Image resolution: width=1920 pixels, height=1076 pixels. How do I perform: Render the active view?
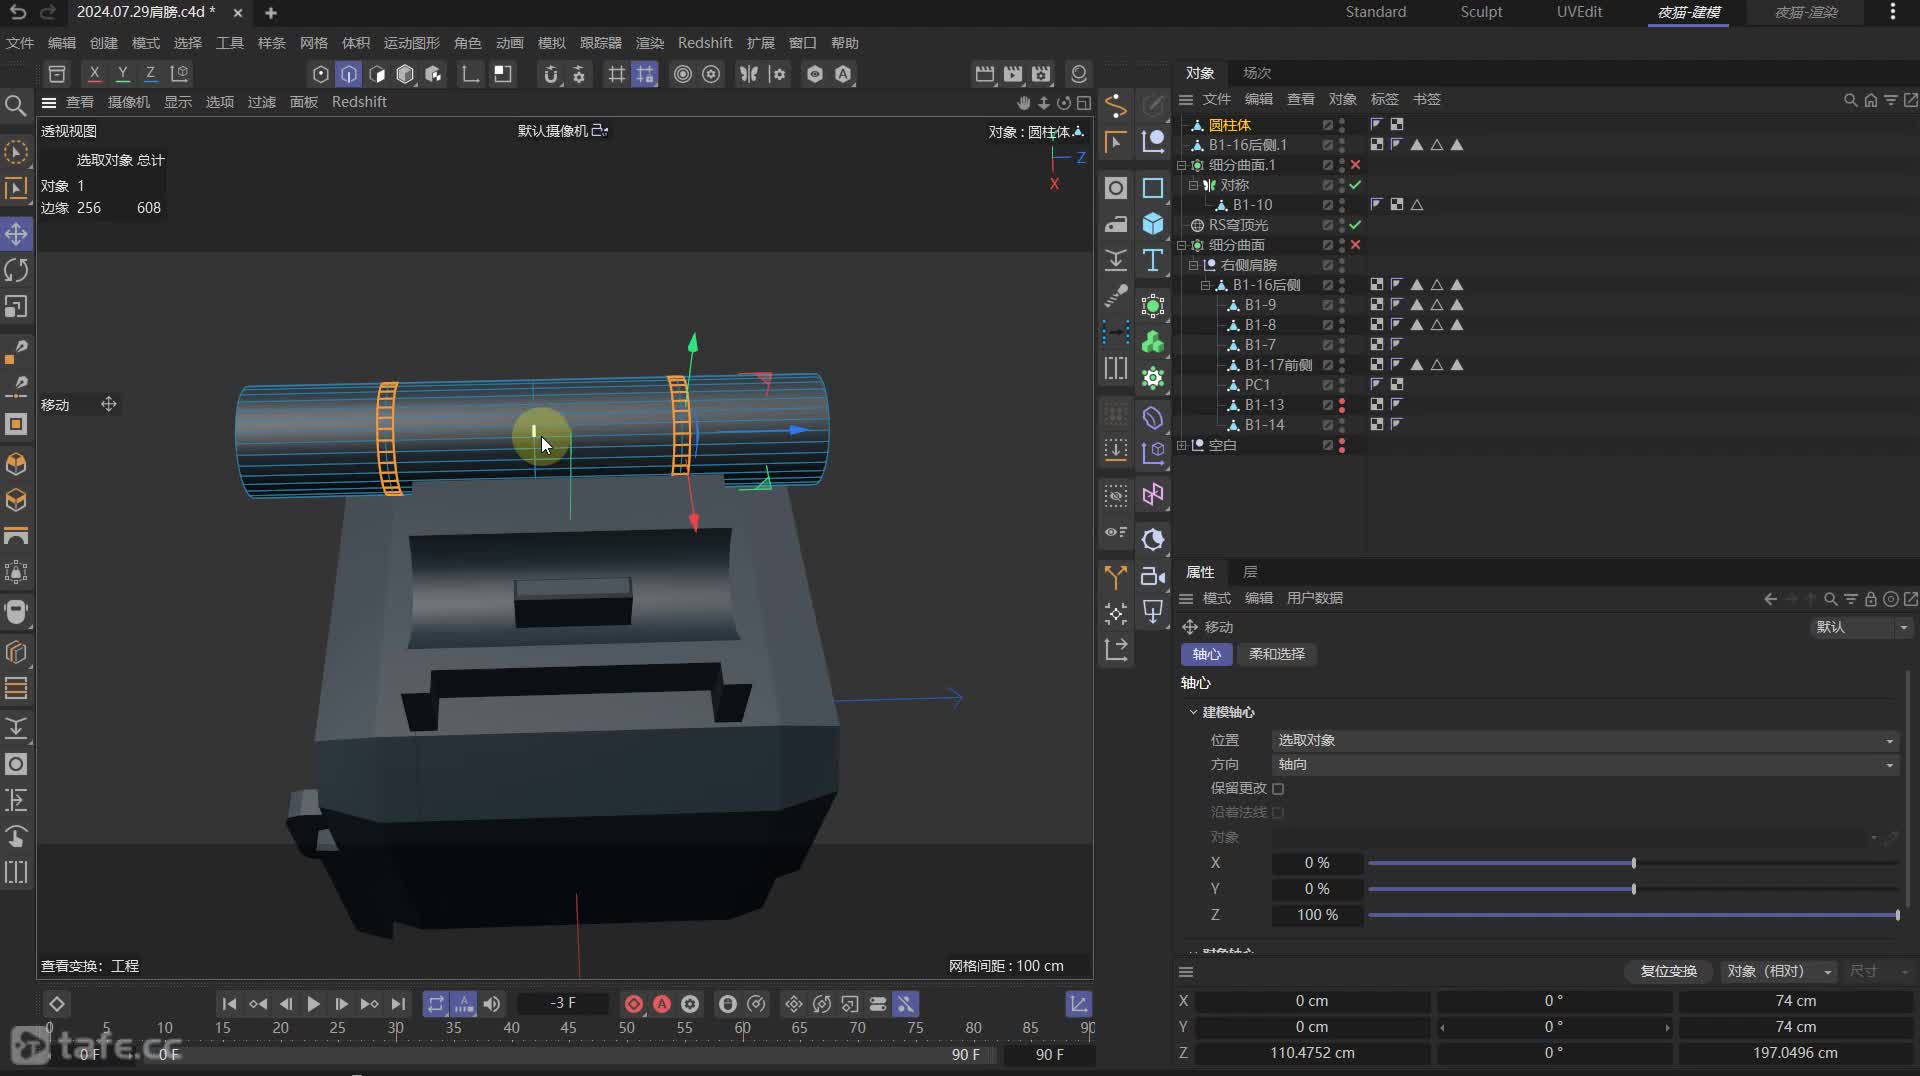pyautogui.click(x=985, y=74)
